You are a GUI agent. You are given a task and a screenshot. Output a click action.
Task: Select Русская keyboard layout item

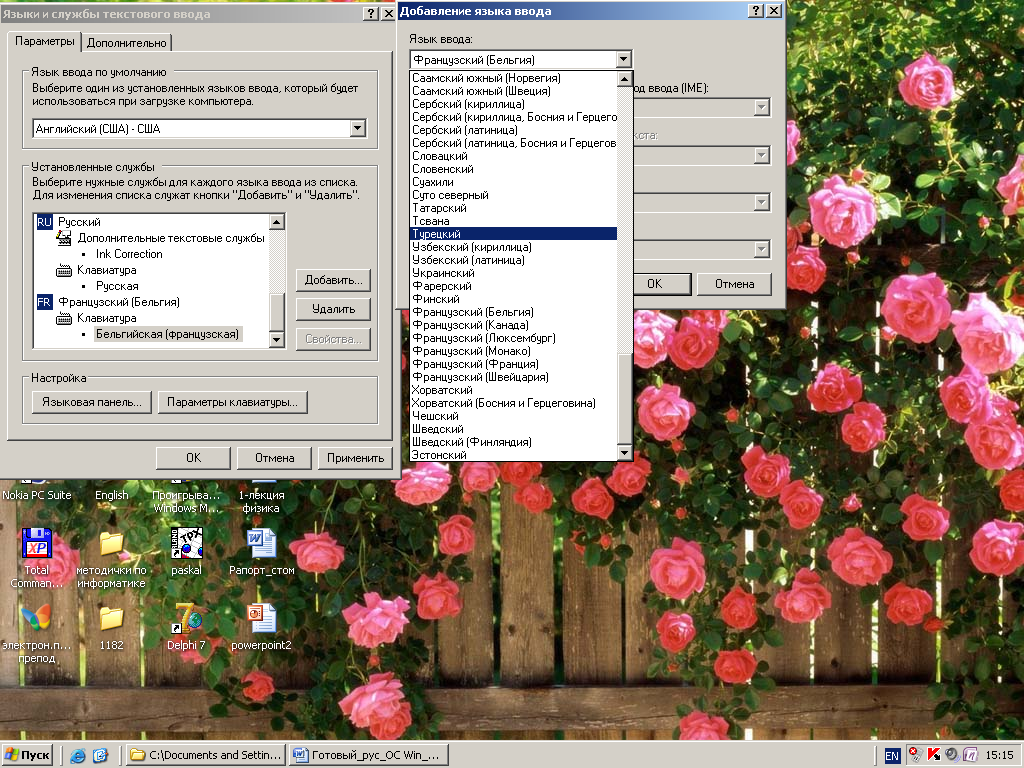pyautogui.click(x=117, y=286)
